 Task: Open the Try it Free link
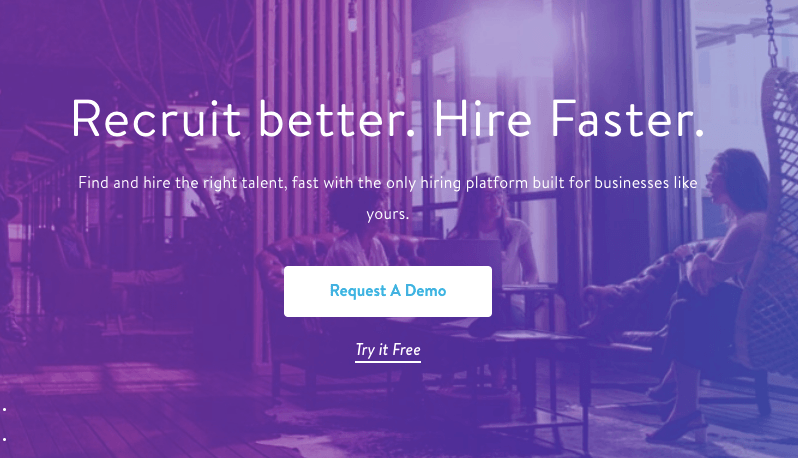click(388, 350)
